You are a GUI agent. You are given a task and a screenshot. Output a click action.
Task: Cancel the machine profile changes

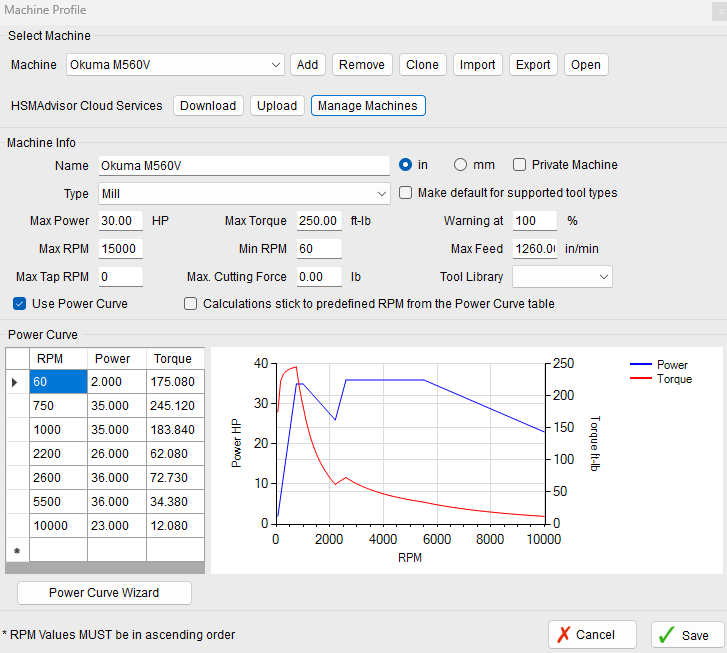(x=592, y=634)
